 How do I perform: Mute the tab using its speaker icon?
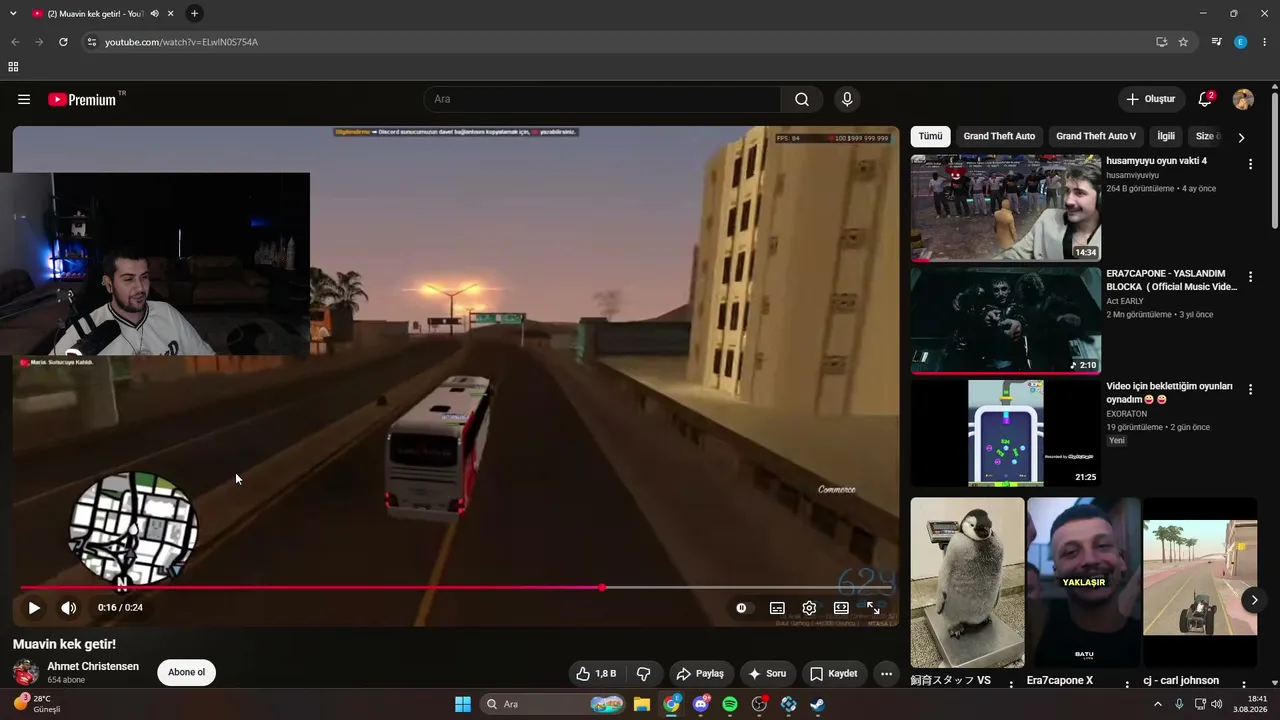click(x=154, y=13)
